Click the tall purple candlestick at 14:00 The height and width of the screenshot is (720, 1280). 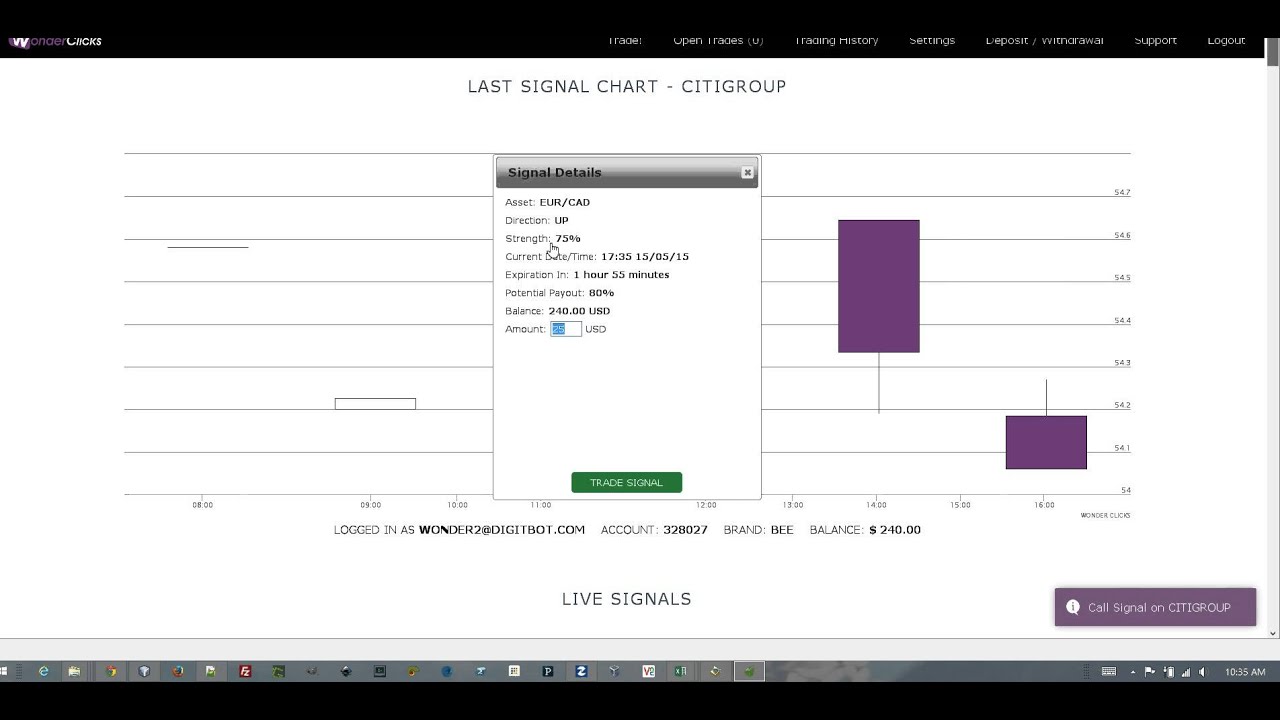click(x=879, y=286)
